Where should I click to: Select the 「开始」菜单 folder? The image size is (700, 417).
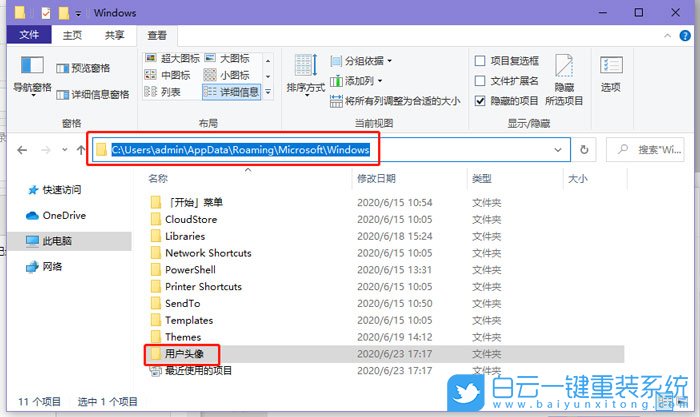point(194,203)
